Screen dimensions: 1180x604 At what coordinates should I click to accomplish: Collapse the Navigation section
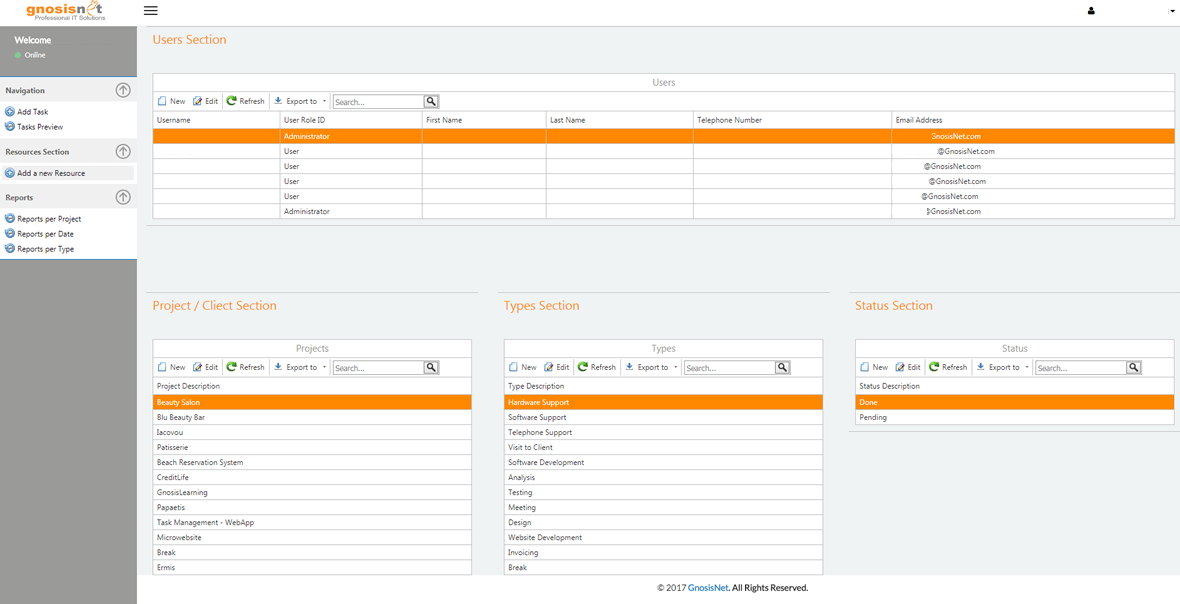123,90
